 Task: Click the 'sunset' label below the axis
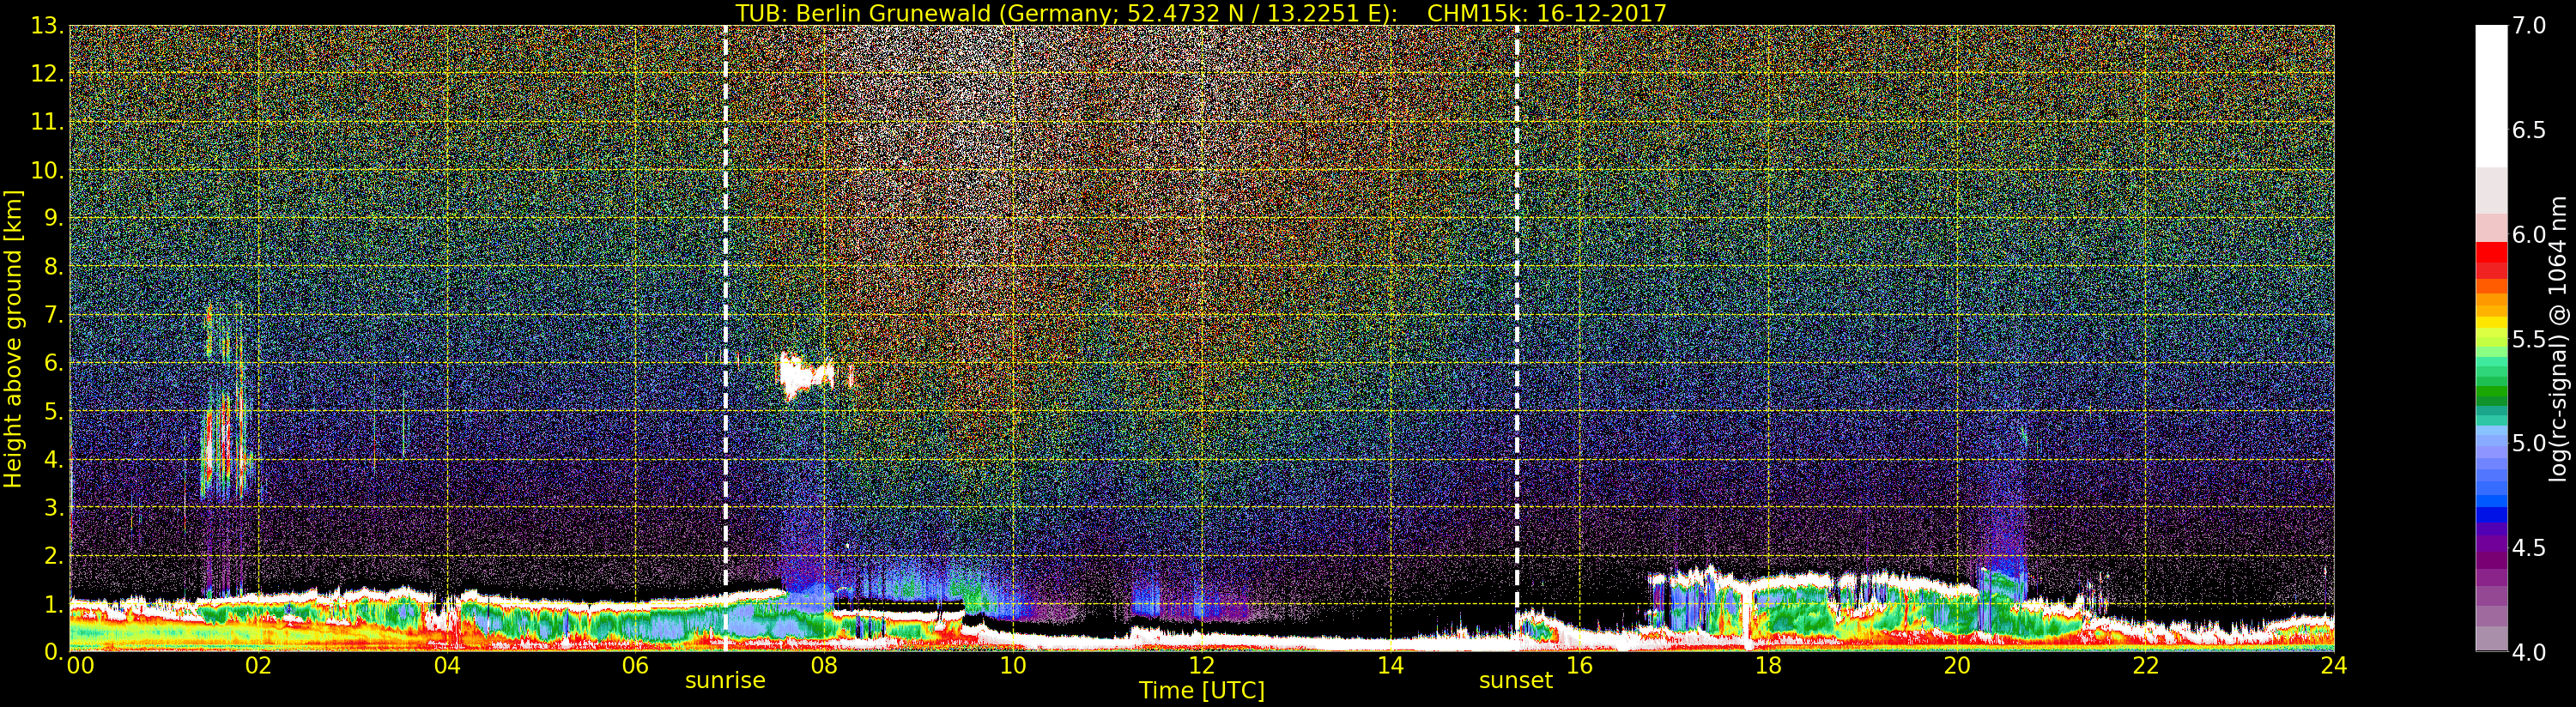[x=1516, y=681]
